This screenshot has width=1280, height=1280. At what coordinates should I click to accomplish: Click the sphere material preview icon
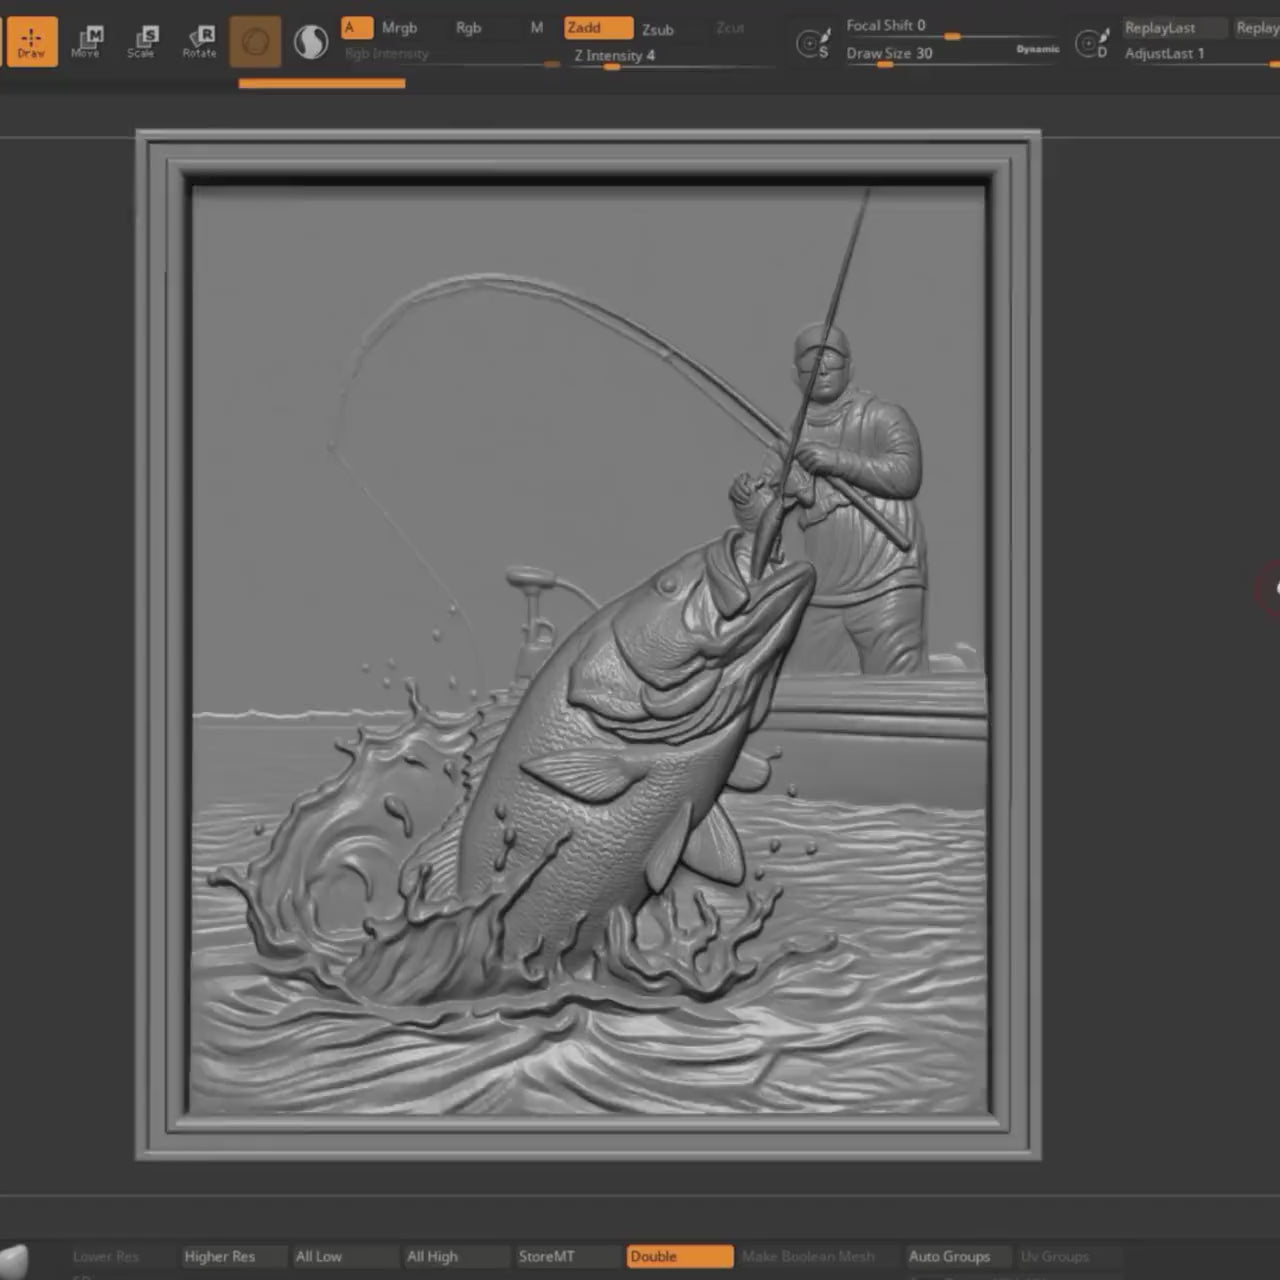tap(255, 42)
